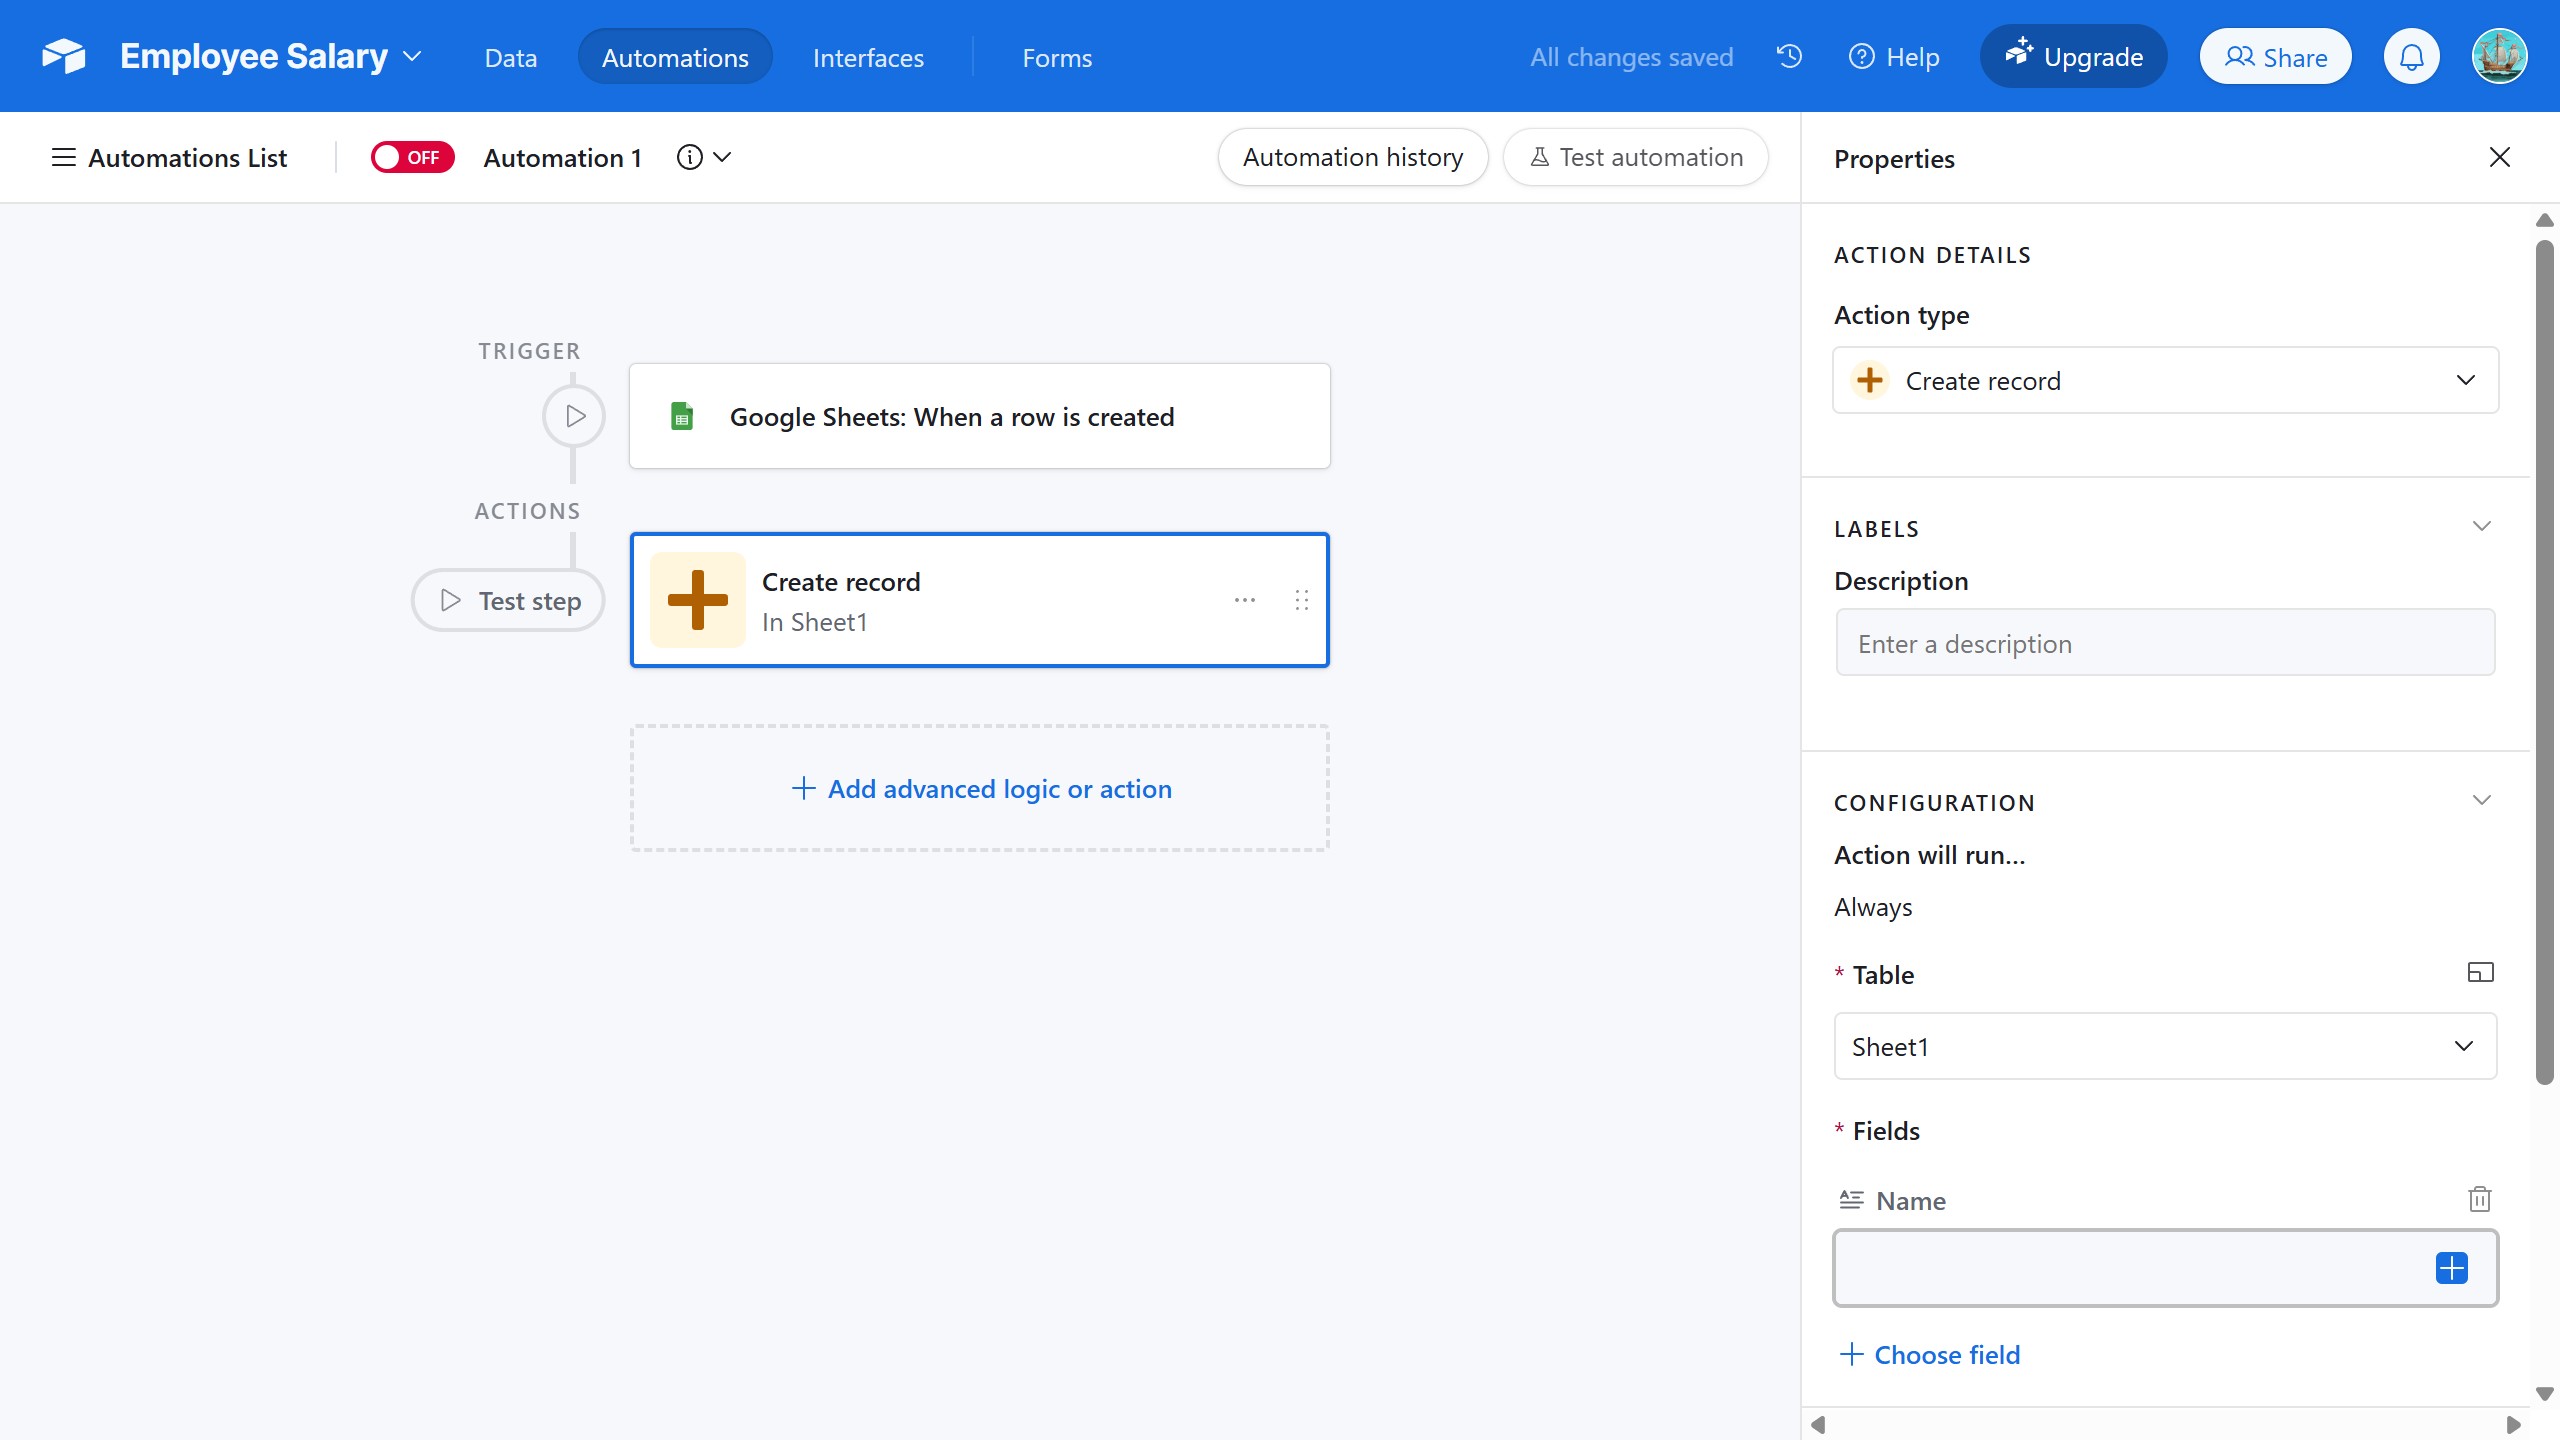Click the Choose field link
Viewport: 2560px width, 1440px height.
point(1929,1354)
